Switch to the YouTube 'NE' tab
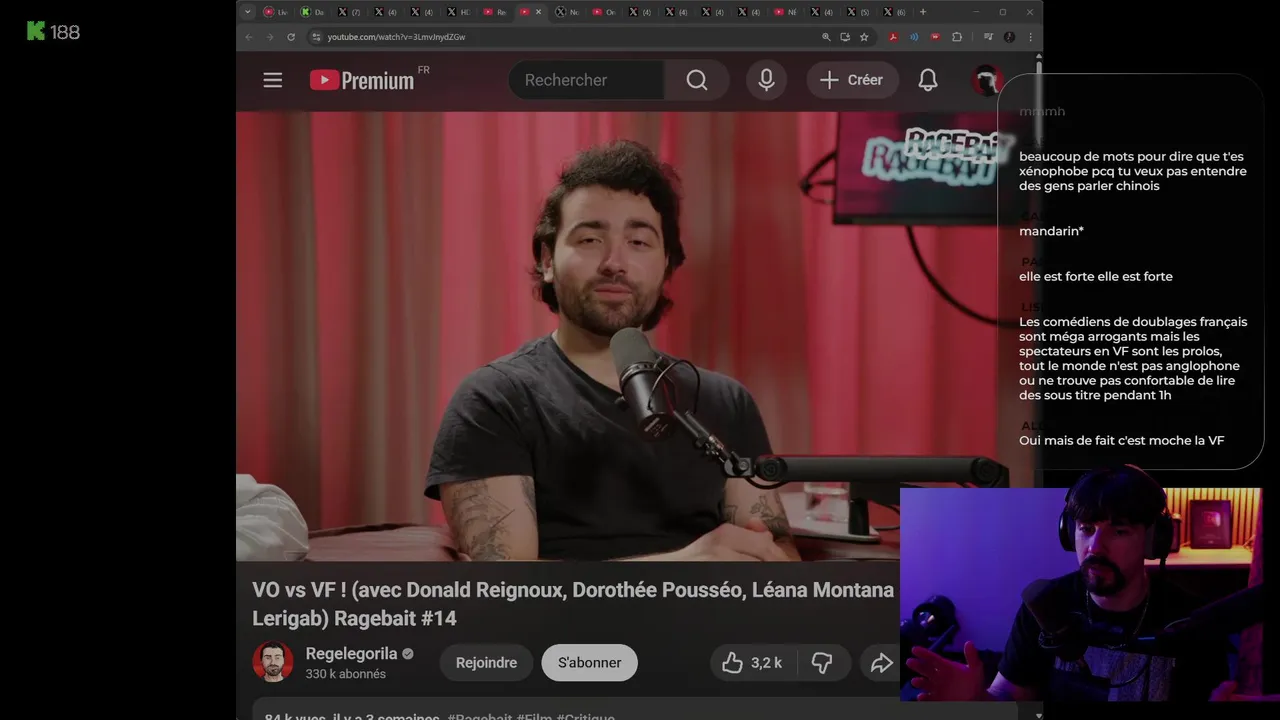1280x720 pixels. [x=785, y=12]
